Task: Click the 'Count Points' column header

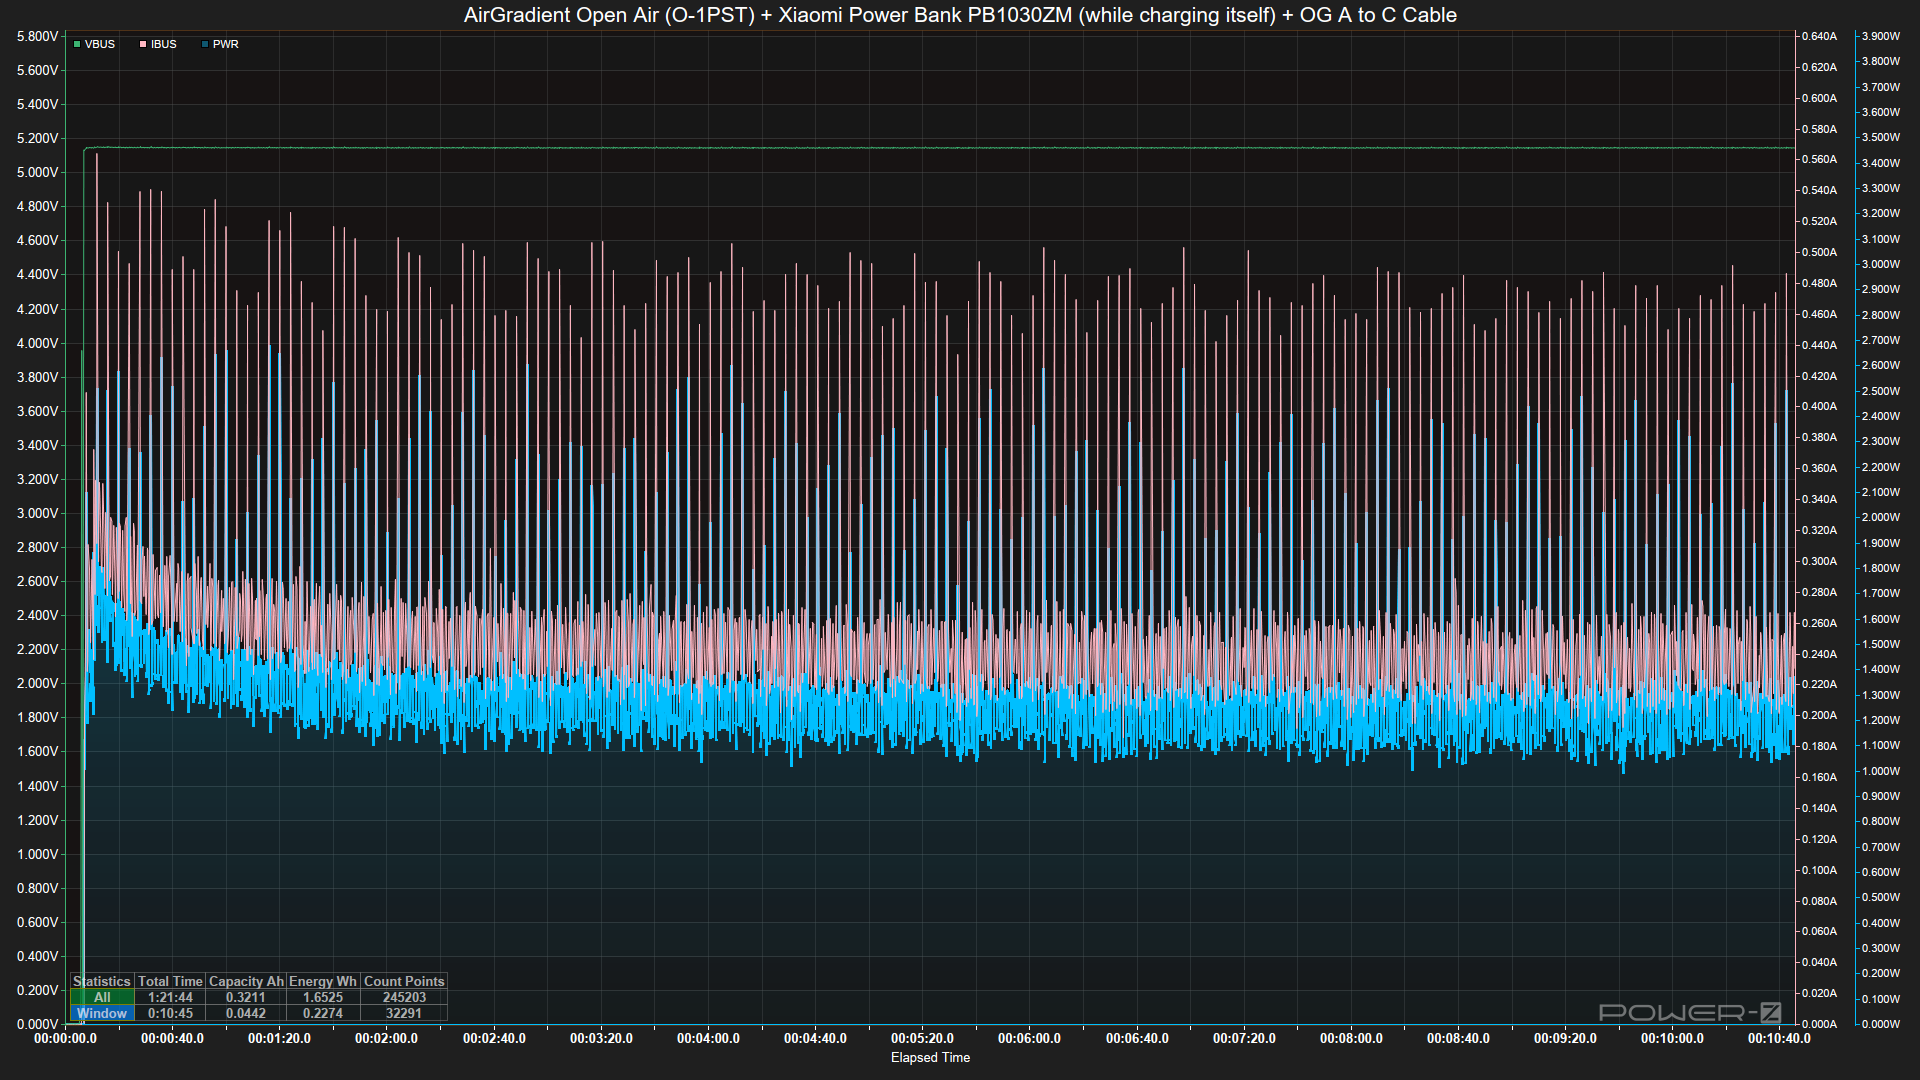Action: (404, 981)
